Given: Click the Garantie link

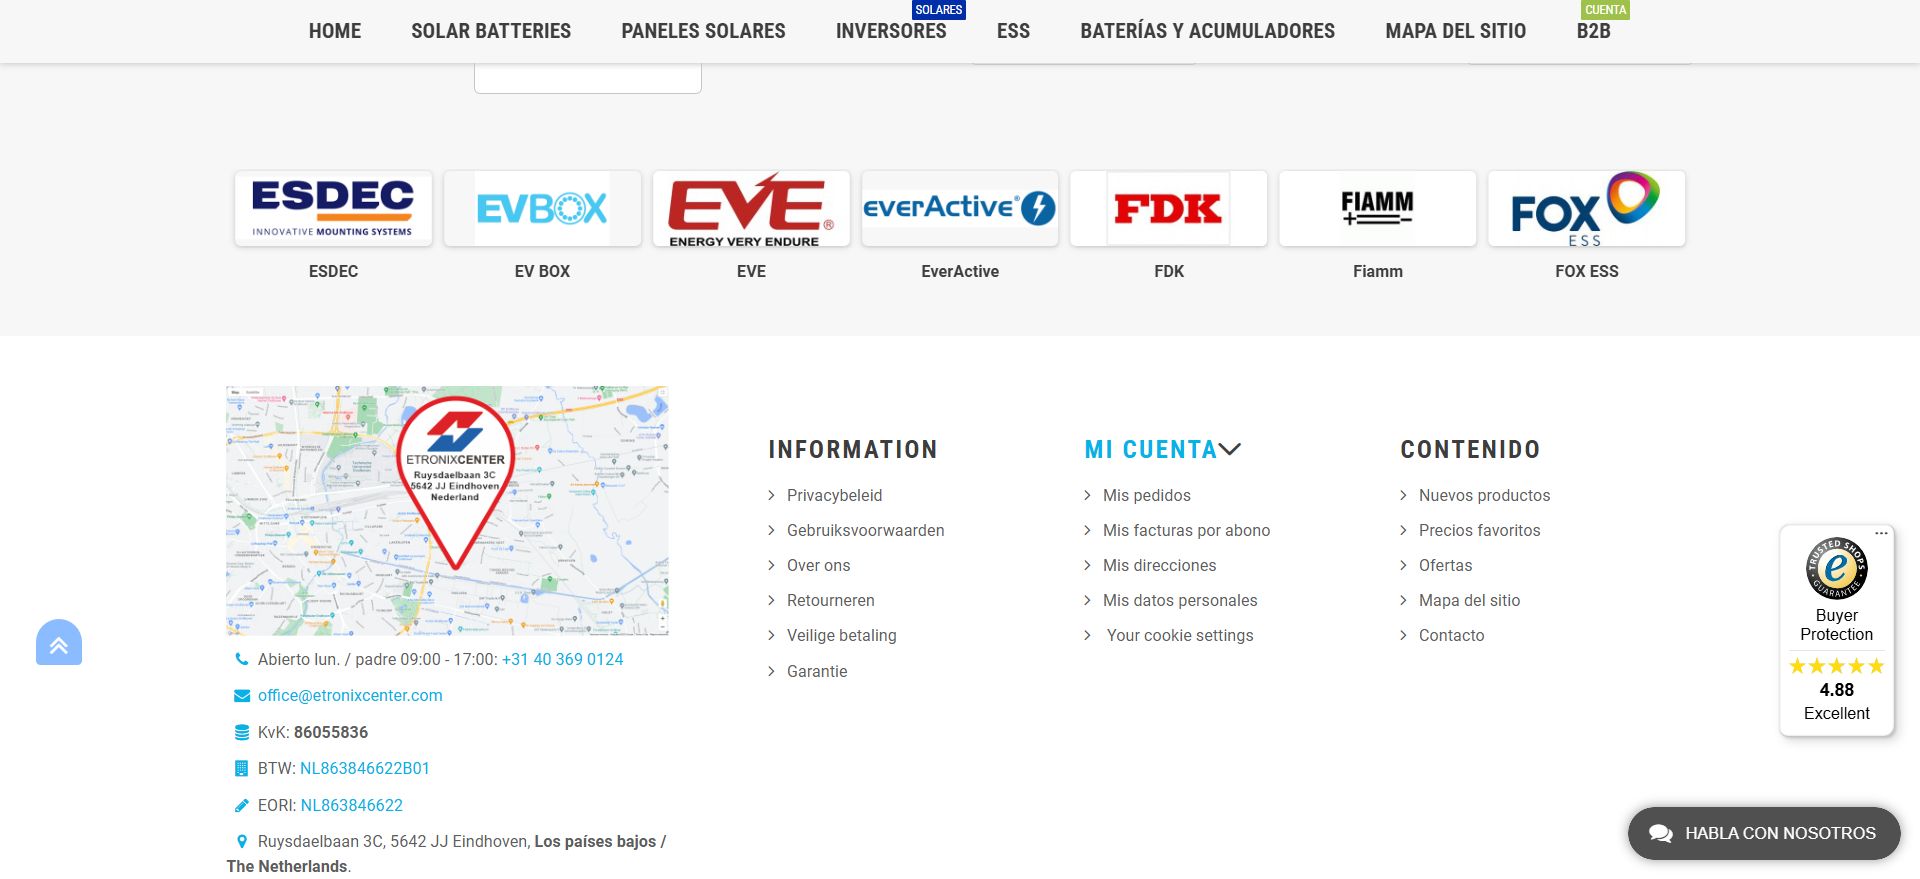Looking at the screenshot, I should tap(816, 672).
